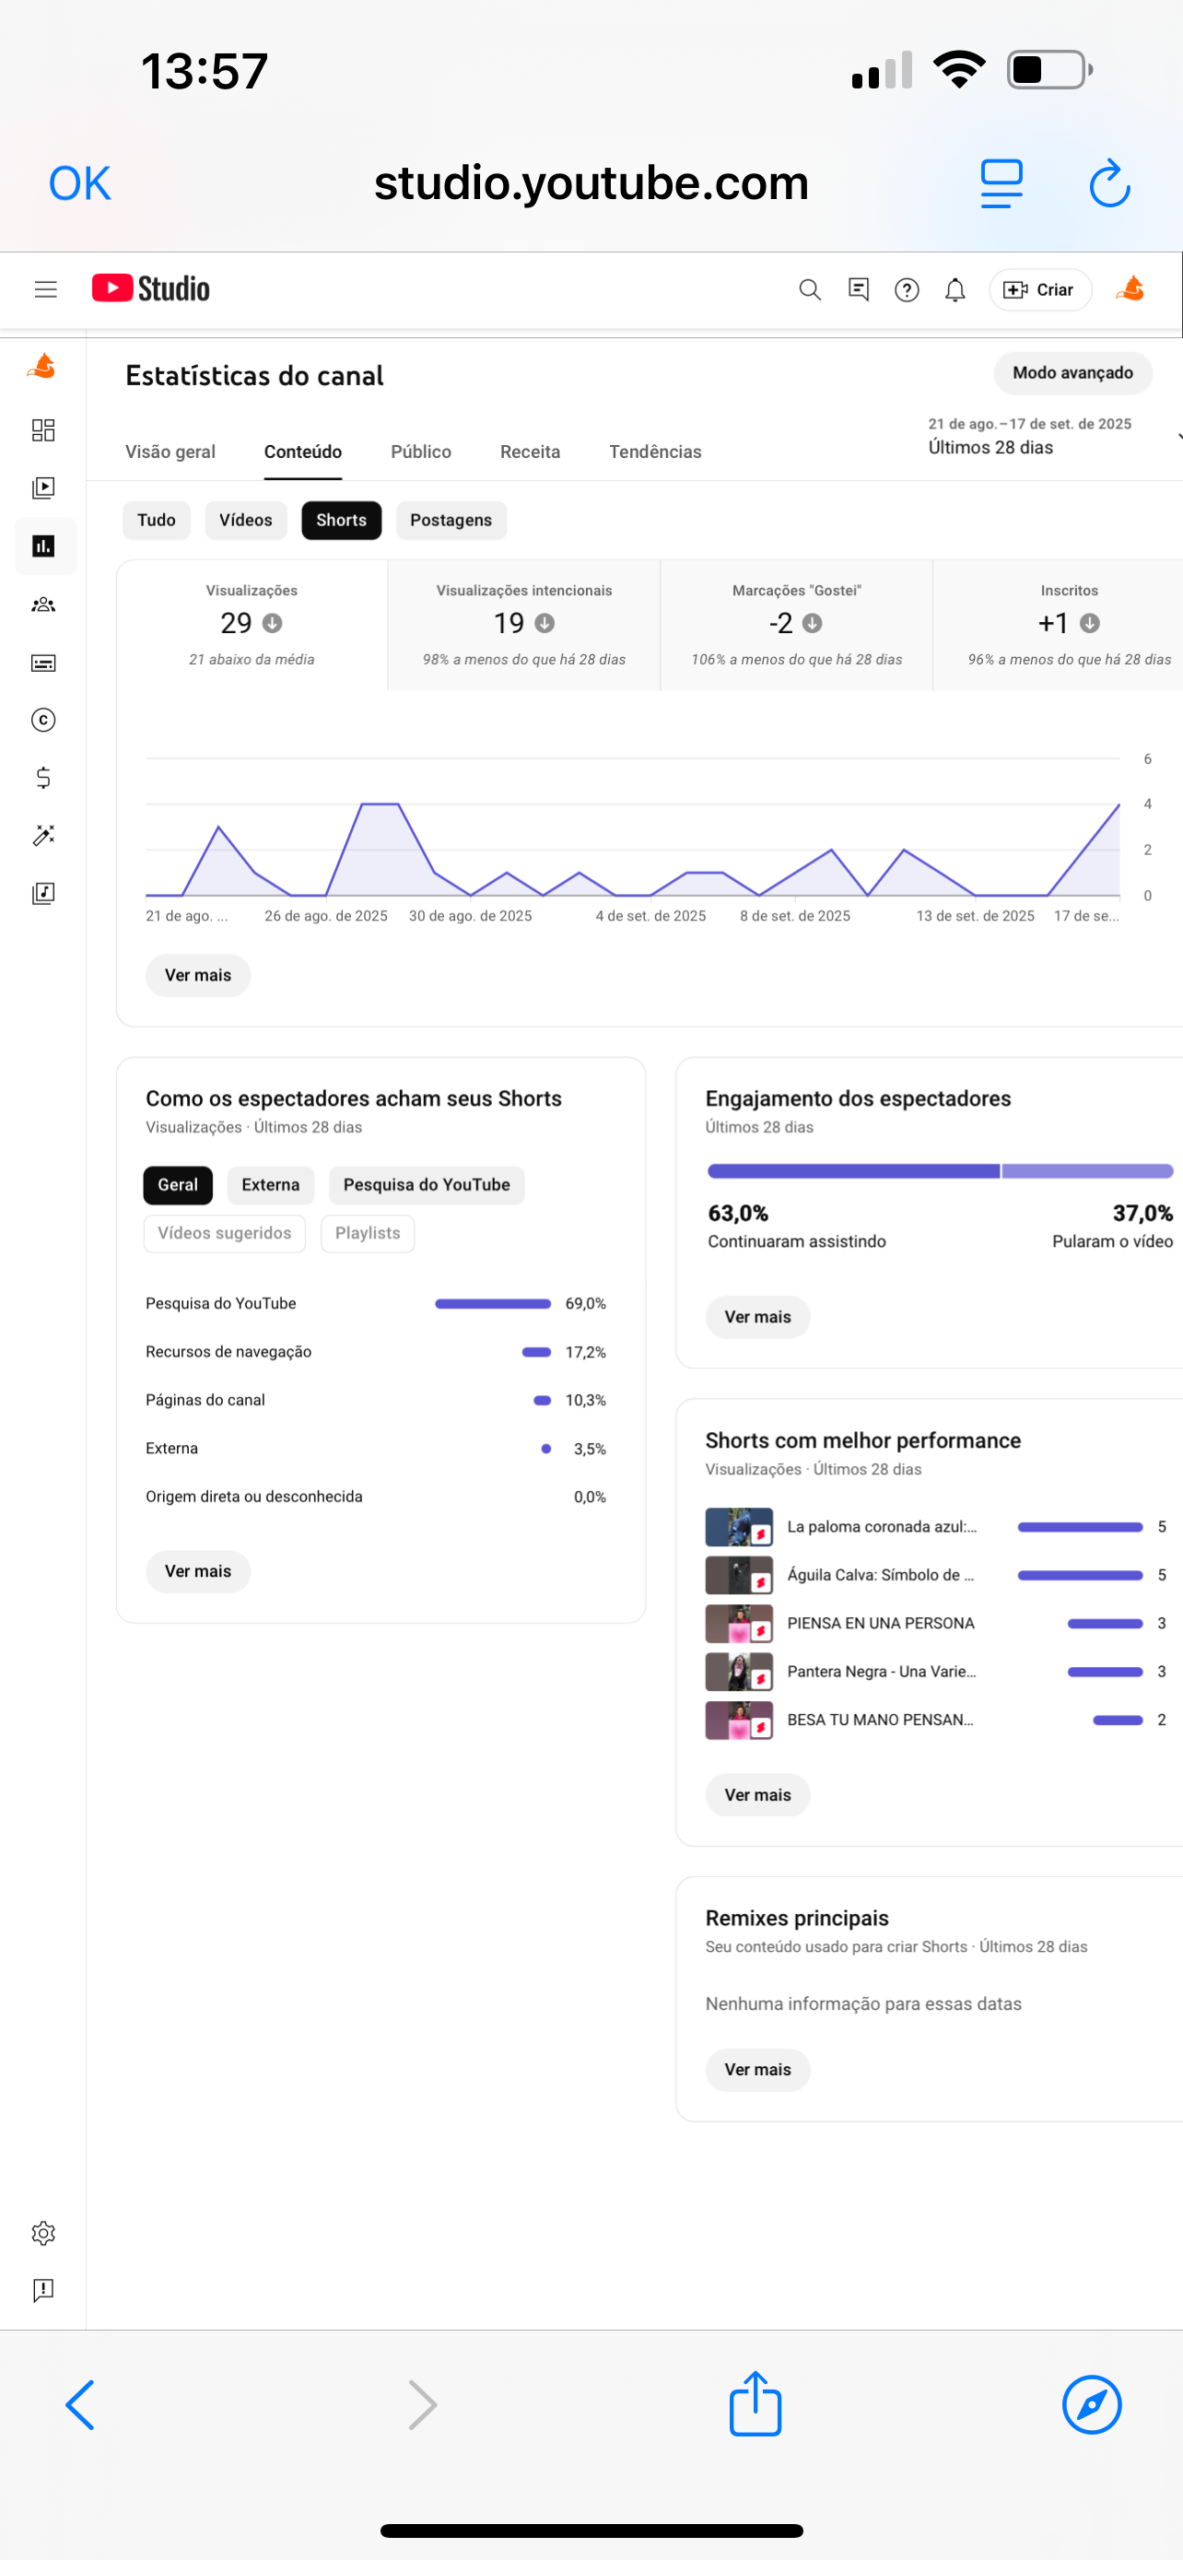Open the help question mark icon
Image resolution: width=1183 pixels, height=2560 pixels.
pyautogui.click(x=906, y=290)
